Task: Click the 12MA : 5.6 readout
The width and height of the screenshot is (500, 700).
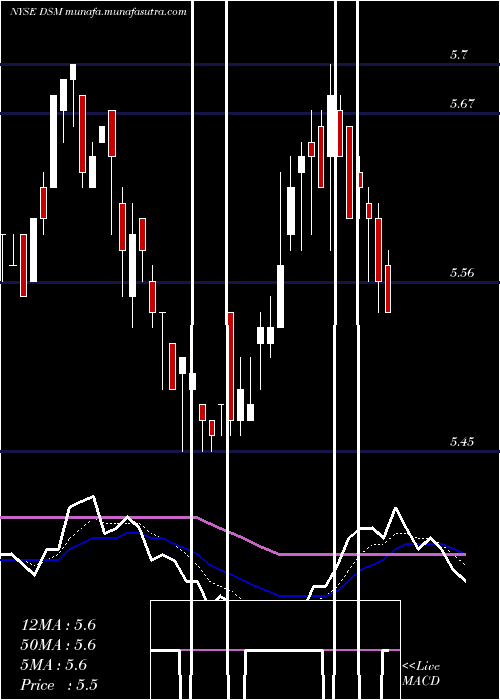Action: [x=58, y=625]
